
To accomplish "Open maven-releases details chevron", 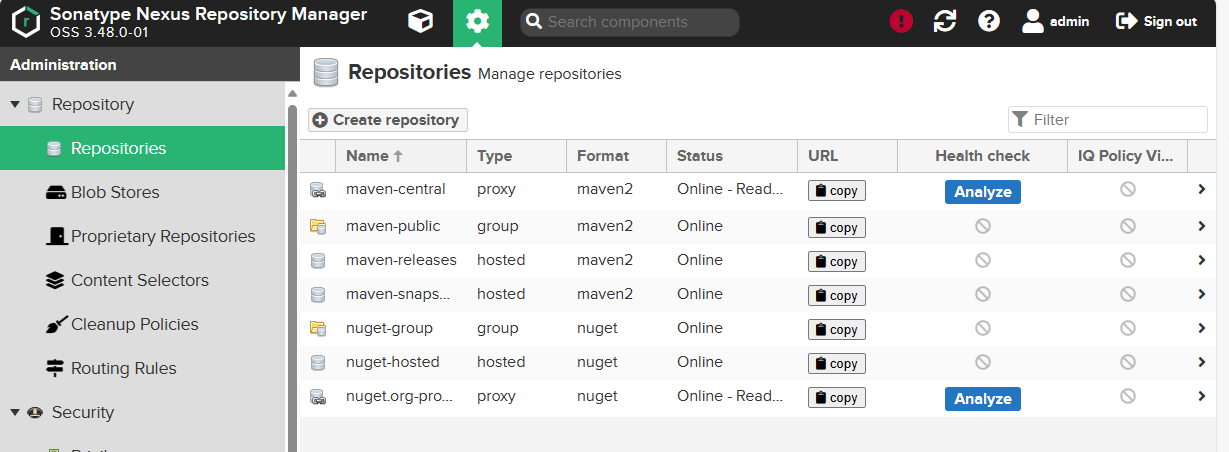I will click(1202, 260).
